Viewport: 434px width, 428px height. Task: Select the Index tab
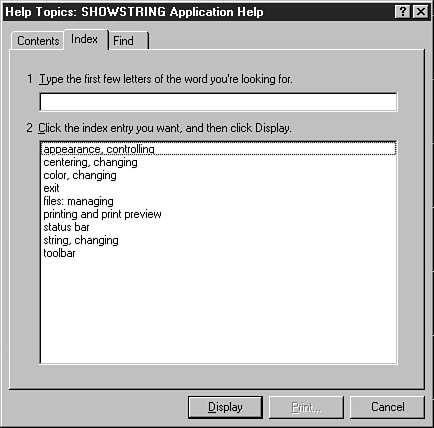[x=85, y=39]
